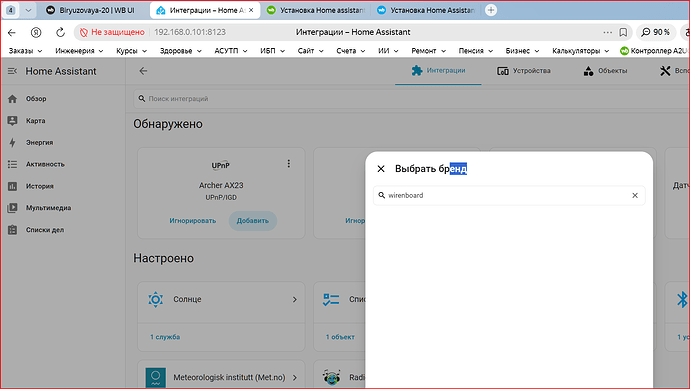Open the Заказы bookmarks folder
The image size is (690, 389).
[x=26, y=51]
